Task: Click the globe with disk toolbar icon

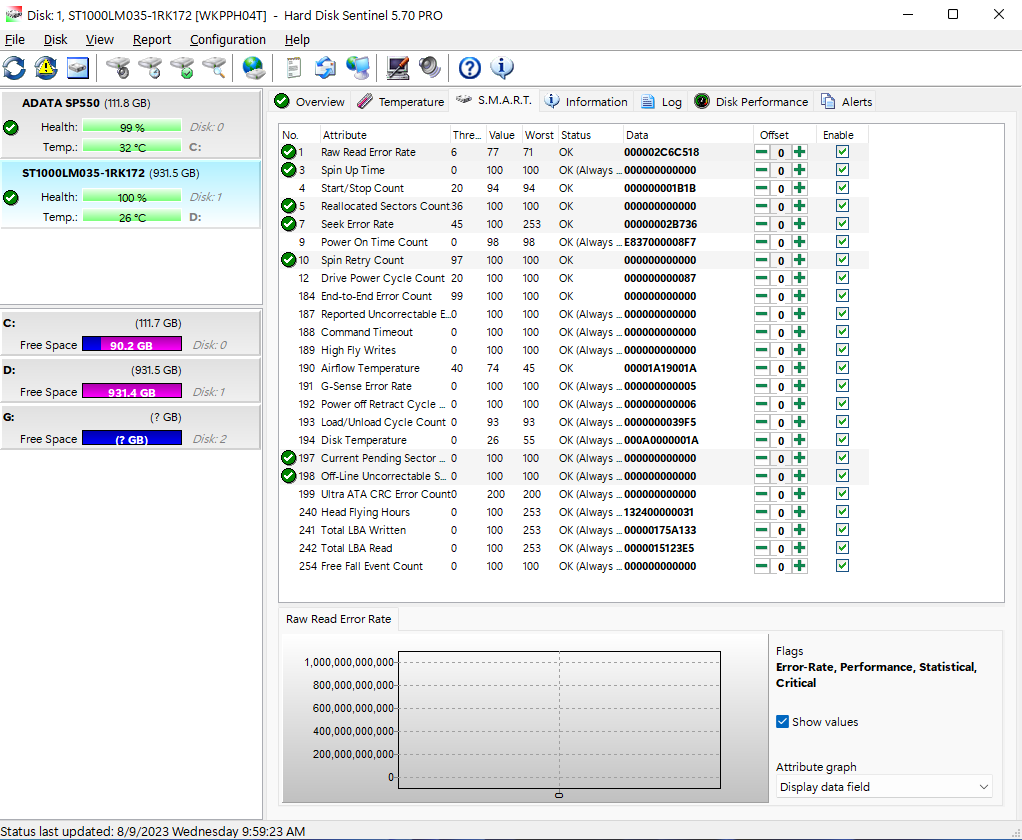Action: 254,68
